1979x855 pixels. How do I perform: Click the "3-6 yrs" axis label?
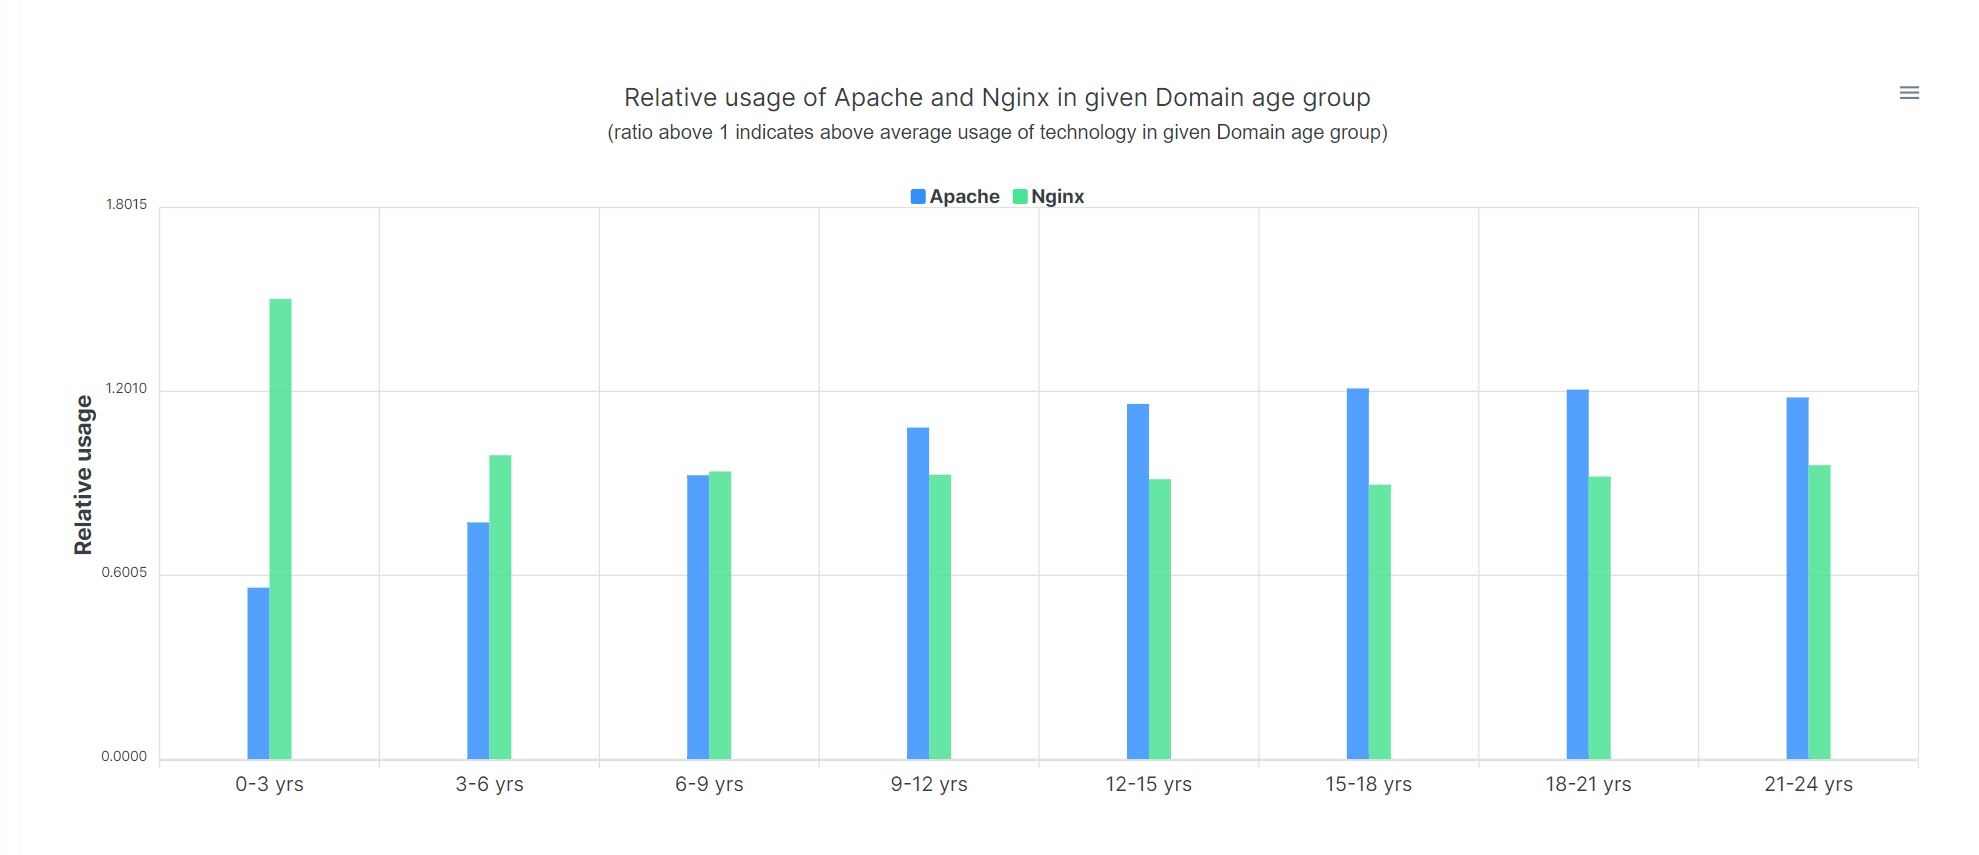click(x=490, y=785)
